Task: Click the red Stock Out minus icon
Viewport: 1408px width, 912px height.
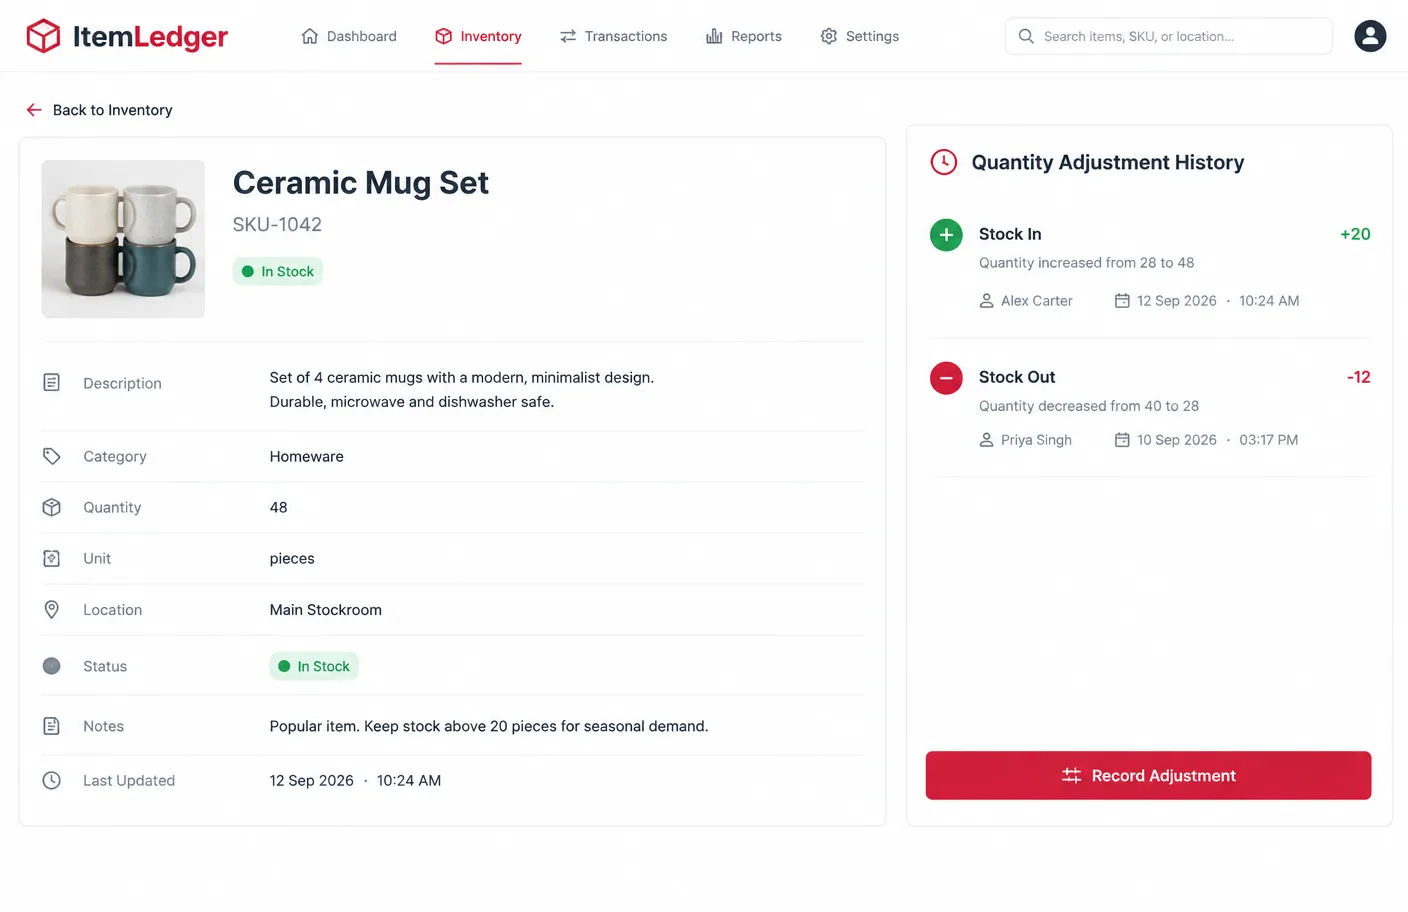Action: [946, 378]
